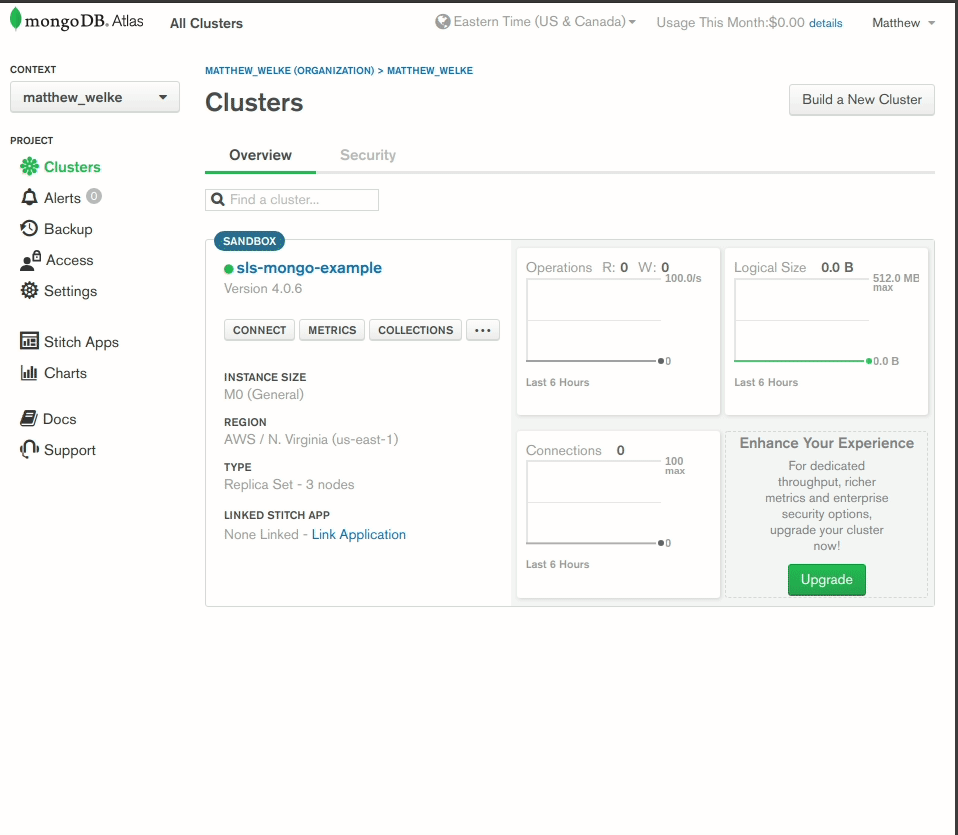The width and height of the screenshot is (958, 835).
Task: Click the Stitch Apps icon
Action: [29, 341]
